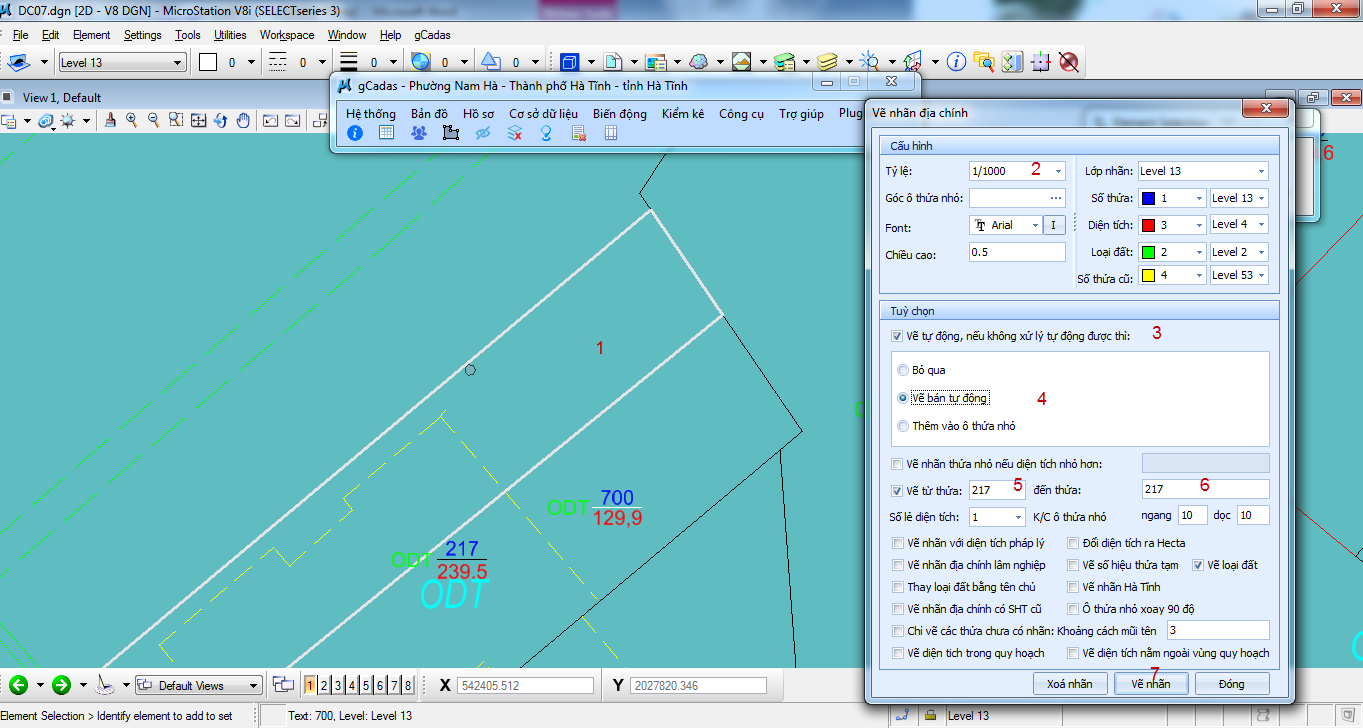Open the Workspace menu

pyautogui.click(x=287, y=35)
